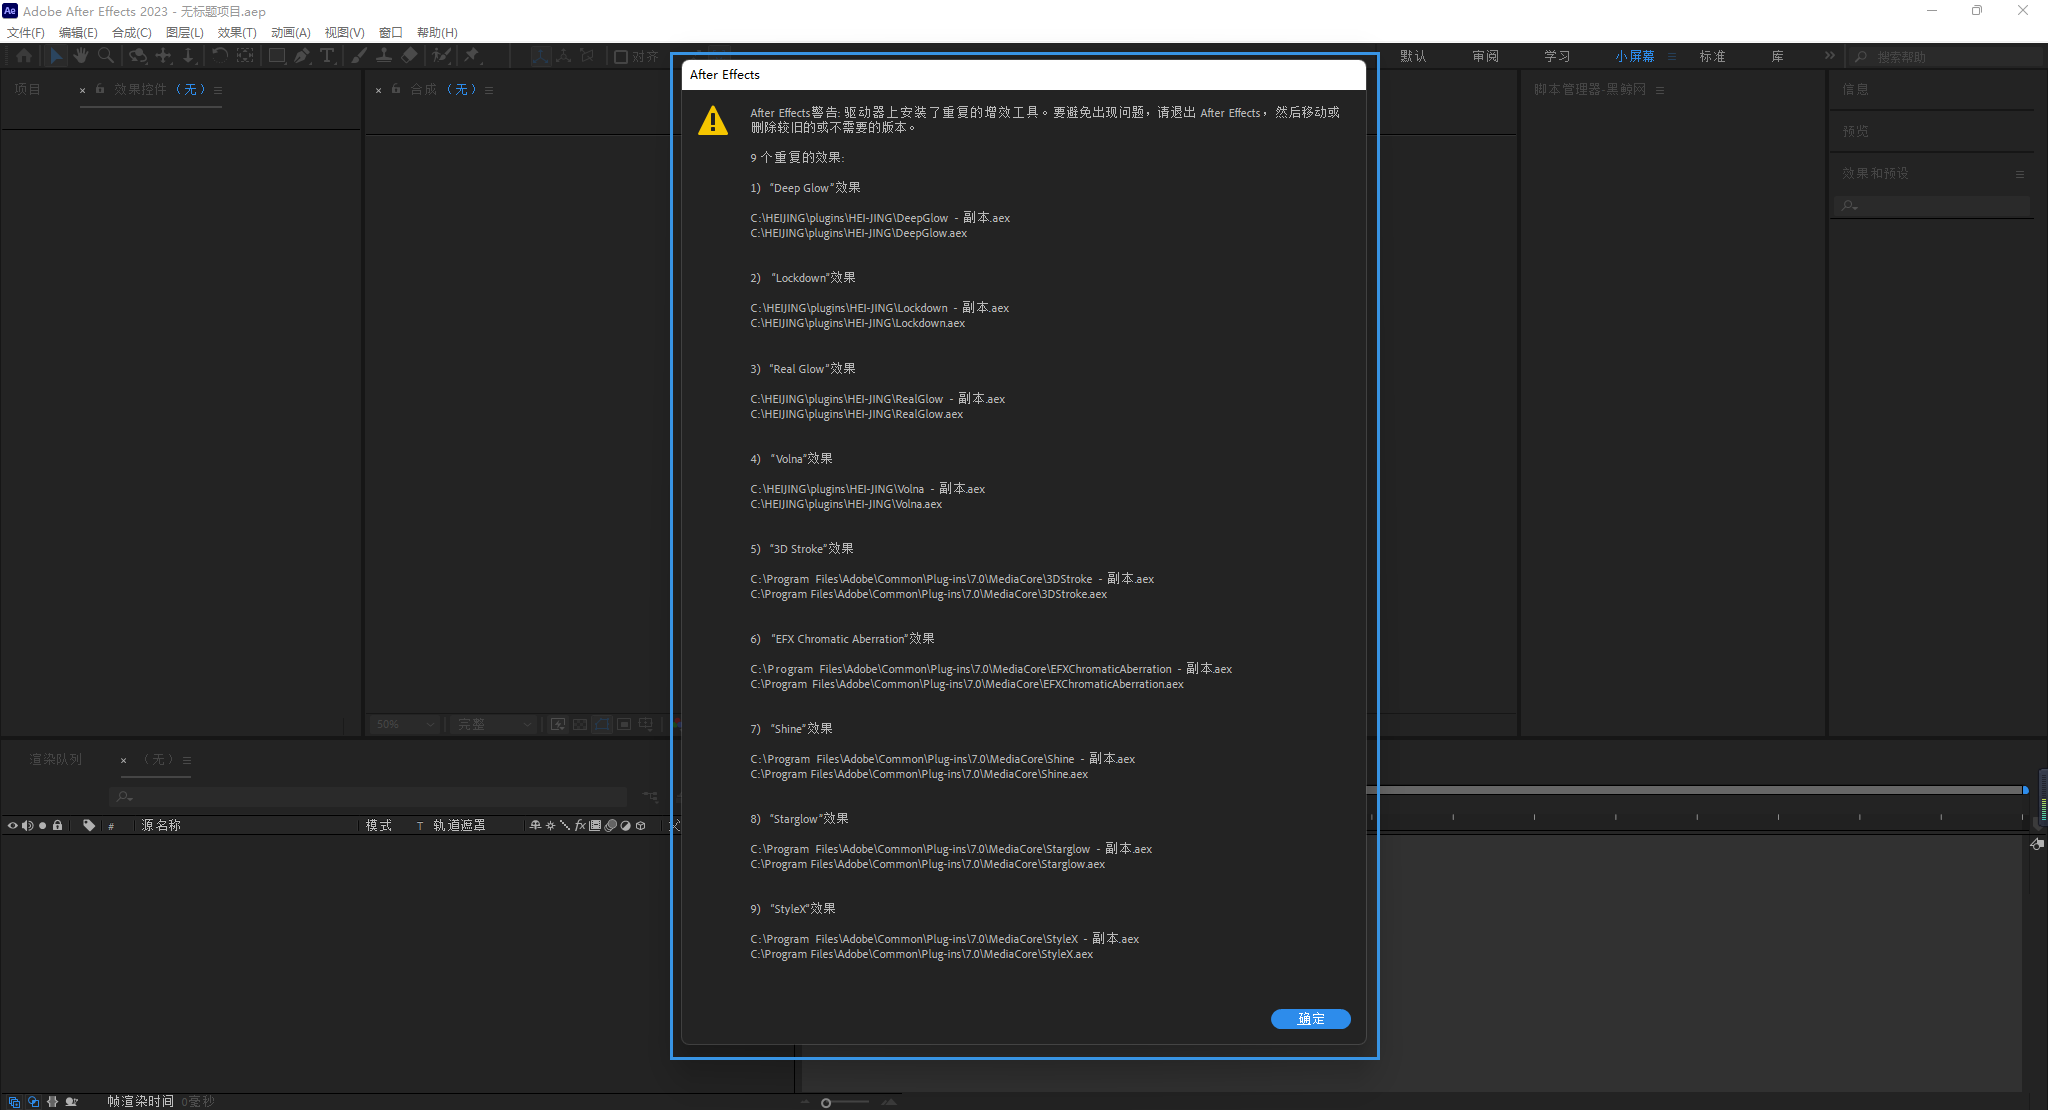Open the 脚本管理器-黑鲸网 panel menu

tap(1660, 90)
